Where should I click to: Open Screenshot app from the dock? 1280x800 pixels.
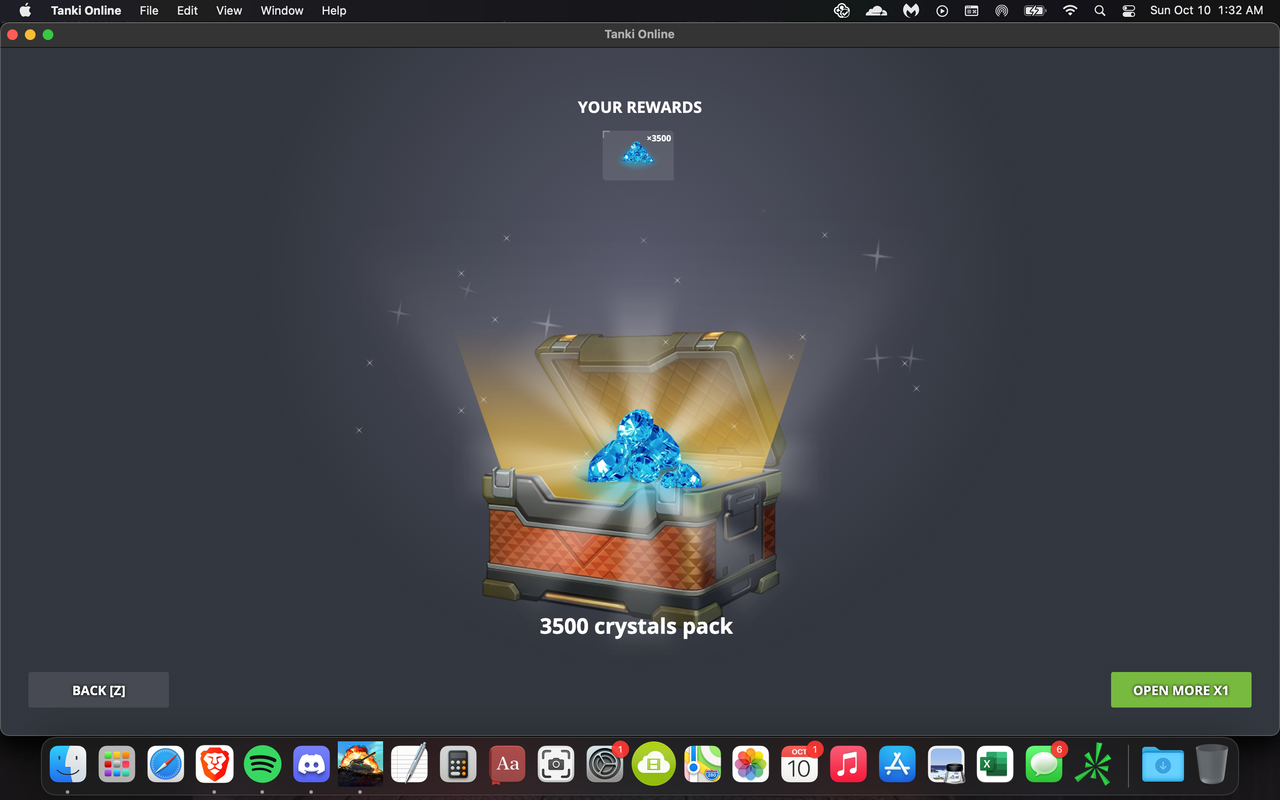pyautogui.click(x=556, y=764)
